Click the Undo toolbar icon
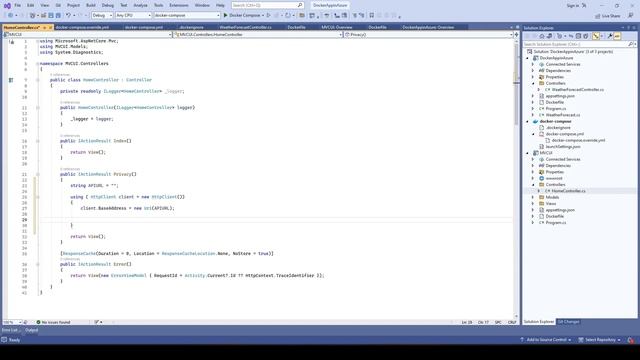 68,15
